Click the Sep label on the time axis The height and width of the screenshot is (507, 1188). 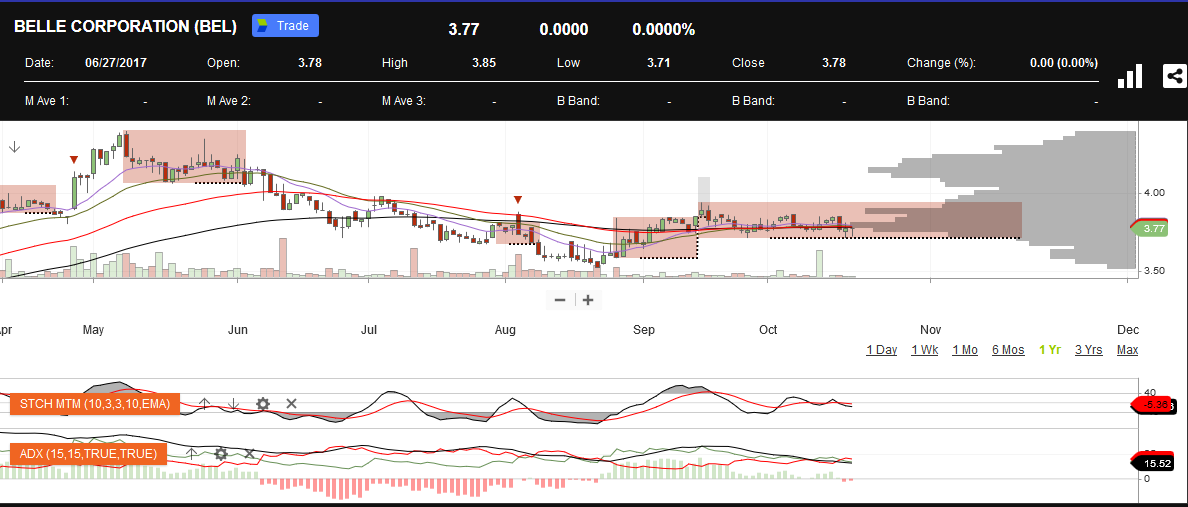point(644,330)
